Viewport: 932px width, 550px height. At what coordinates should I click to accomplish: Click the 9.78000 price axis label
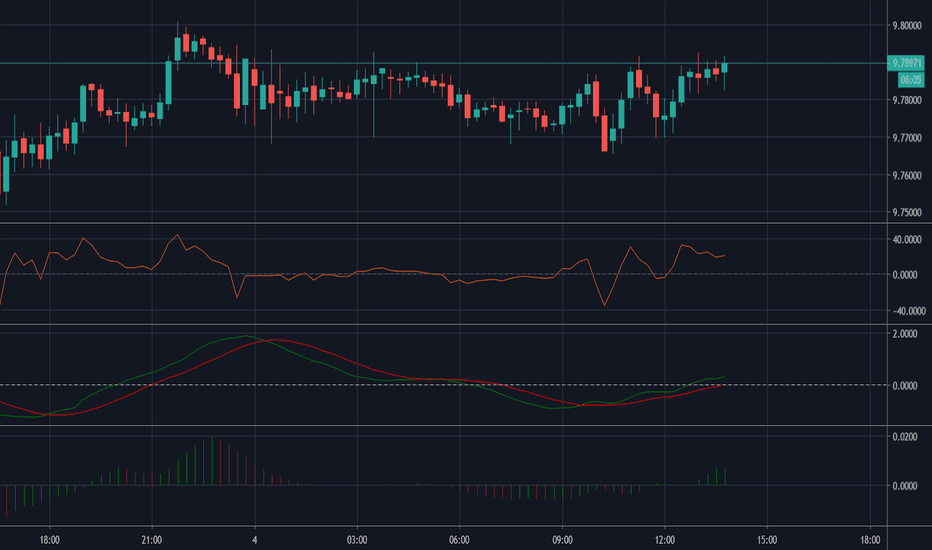click(x=906, y=100)
